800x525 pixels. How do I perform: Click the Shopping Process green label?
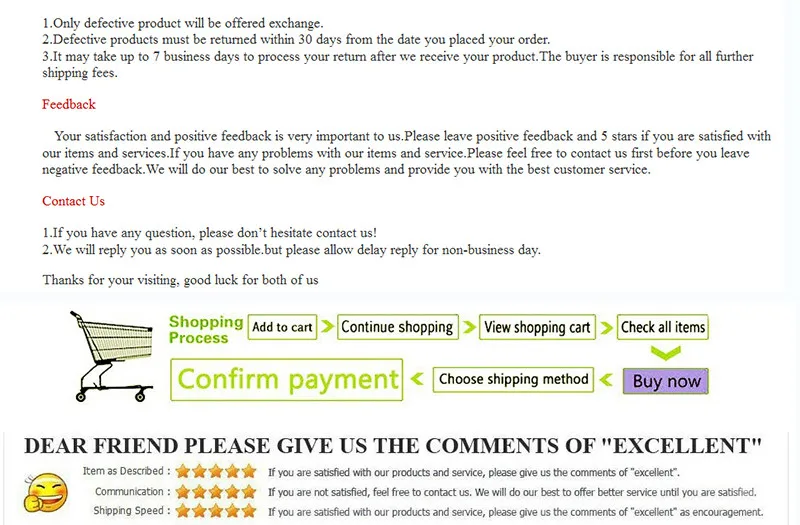pyautogui.click(x=205, y=330)
